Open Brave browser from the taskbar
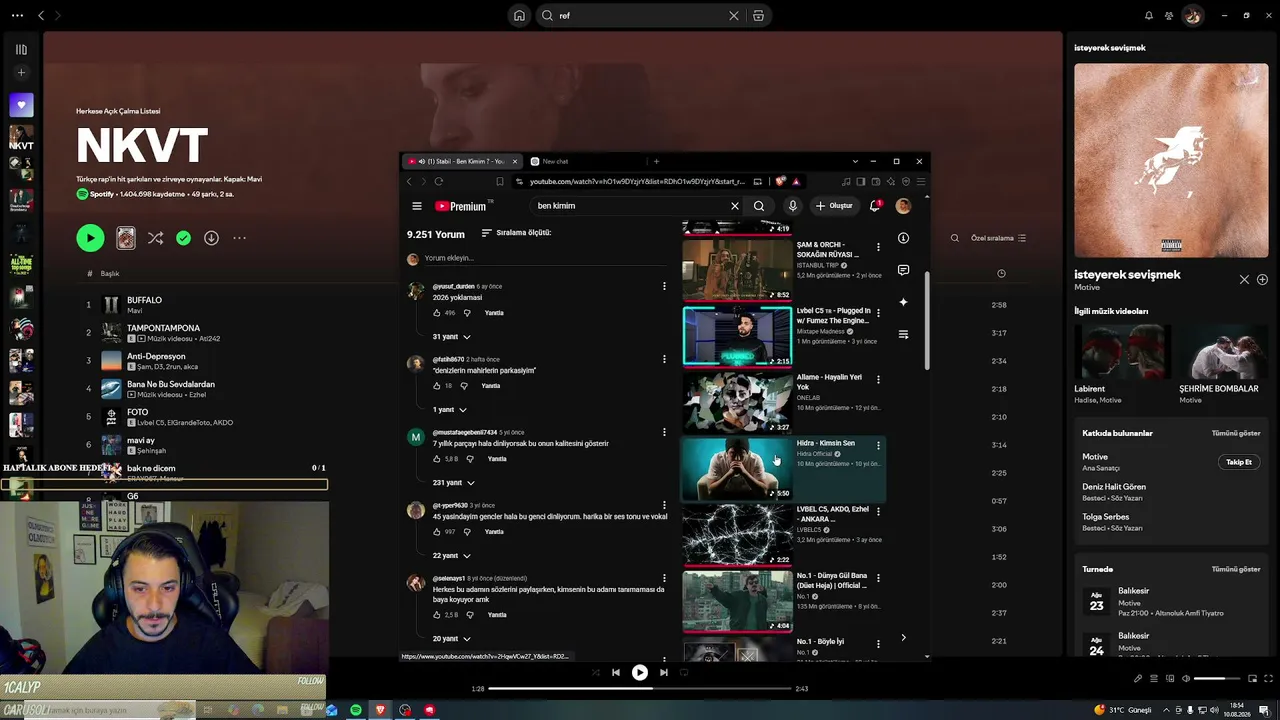 tap(380, 710)
